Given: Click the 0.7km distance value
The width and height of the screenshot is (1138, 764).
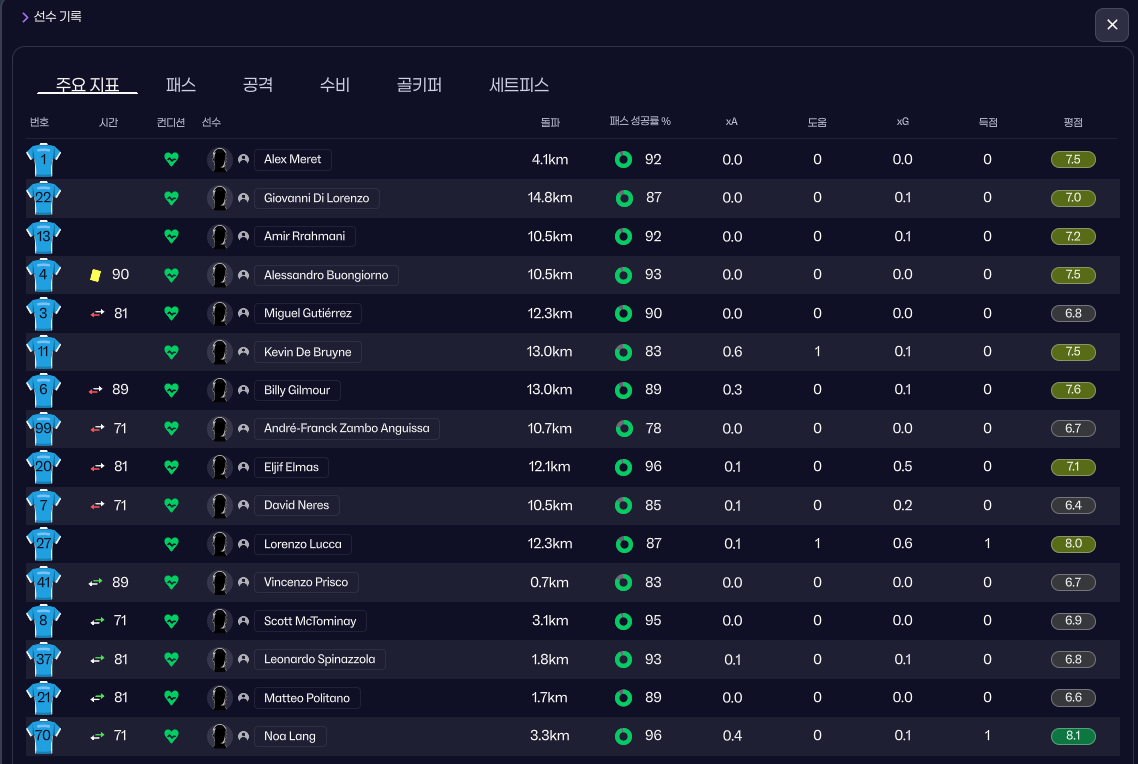Looking at the screenshot, I should pos(549,583).
